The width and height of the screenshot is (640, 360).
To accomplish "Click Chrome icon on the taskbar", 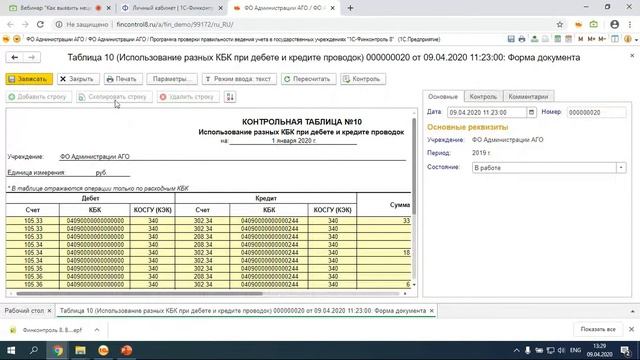I will point(58,351).
